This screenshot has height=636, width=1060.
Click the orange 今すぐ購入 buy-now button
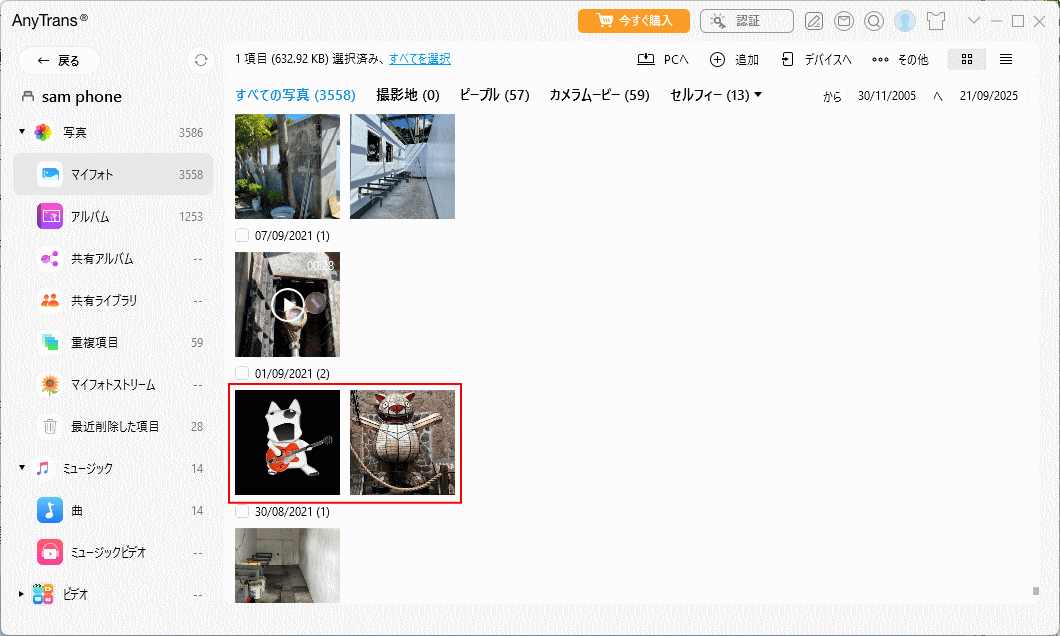click(x=633, y=21)
